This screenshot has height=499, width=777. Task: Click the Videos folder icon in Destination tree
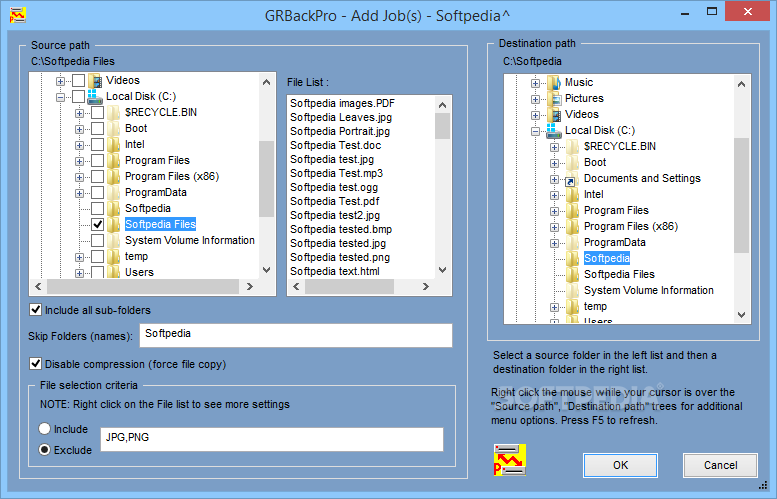tap(554, 114)
